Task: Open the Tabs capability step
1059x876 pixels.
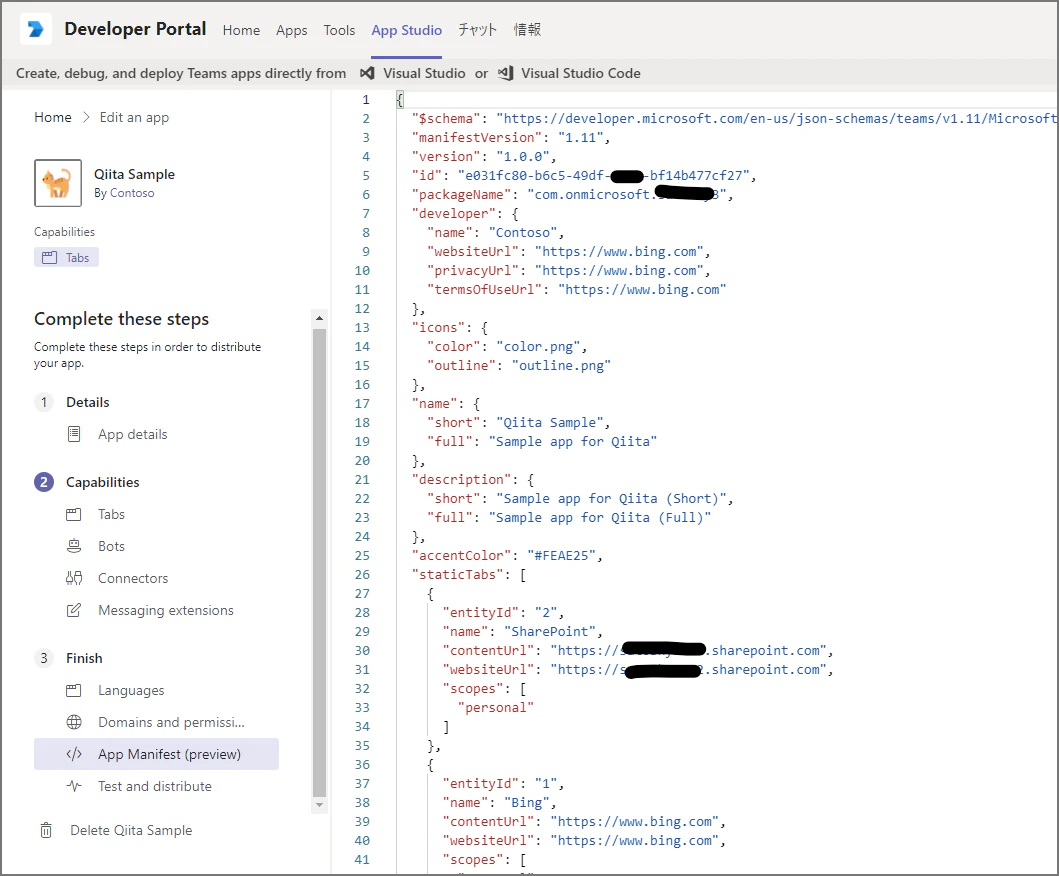Action: point(111,515)
